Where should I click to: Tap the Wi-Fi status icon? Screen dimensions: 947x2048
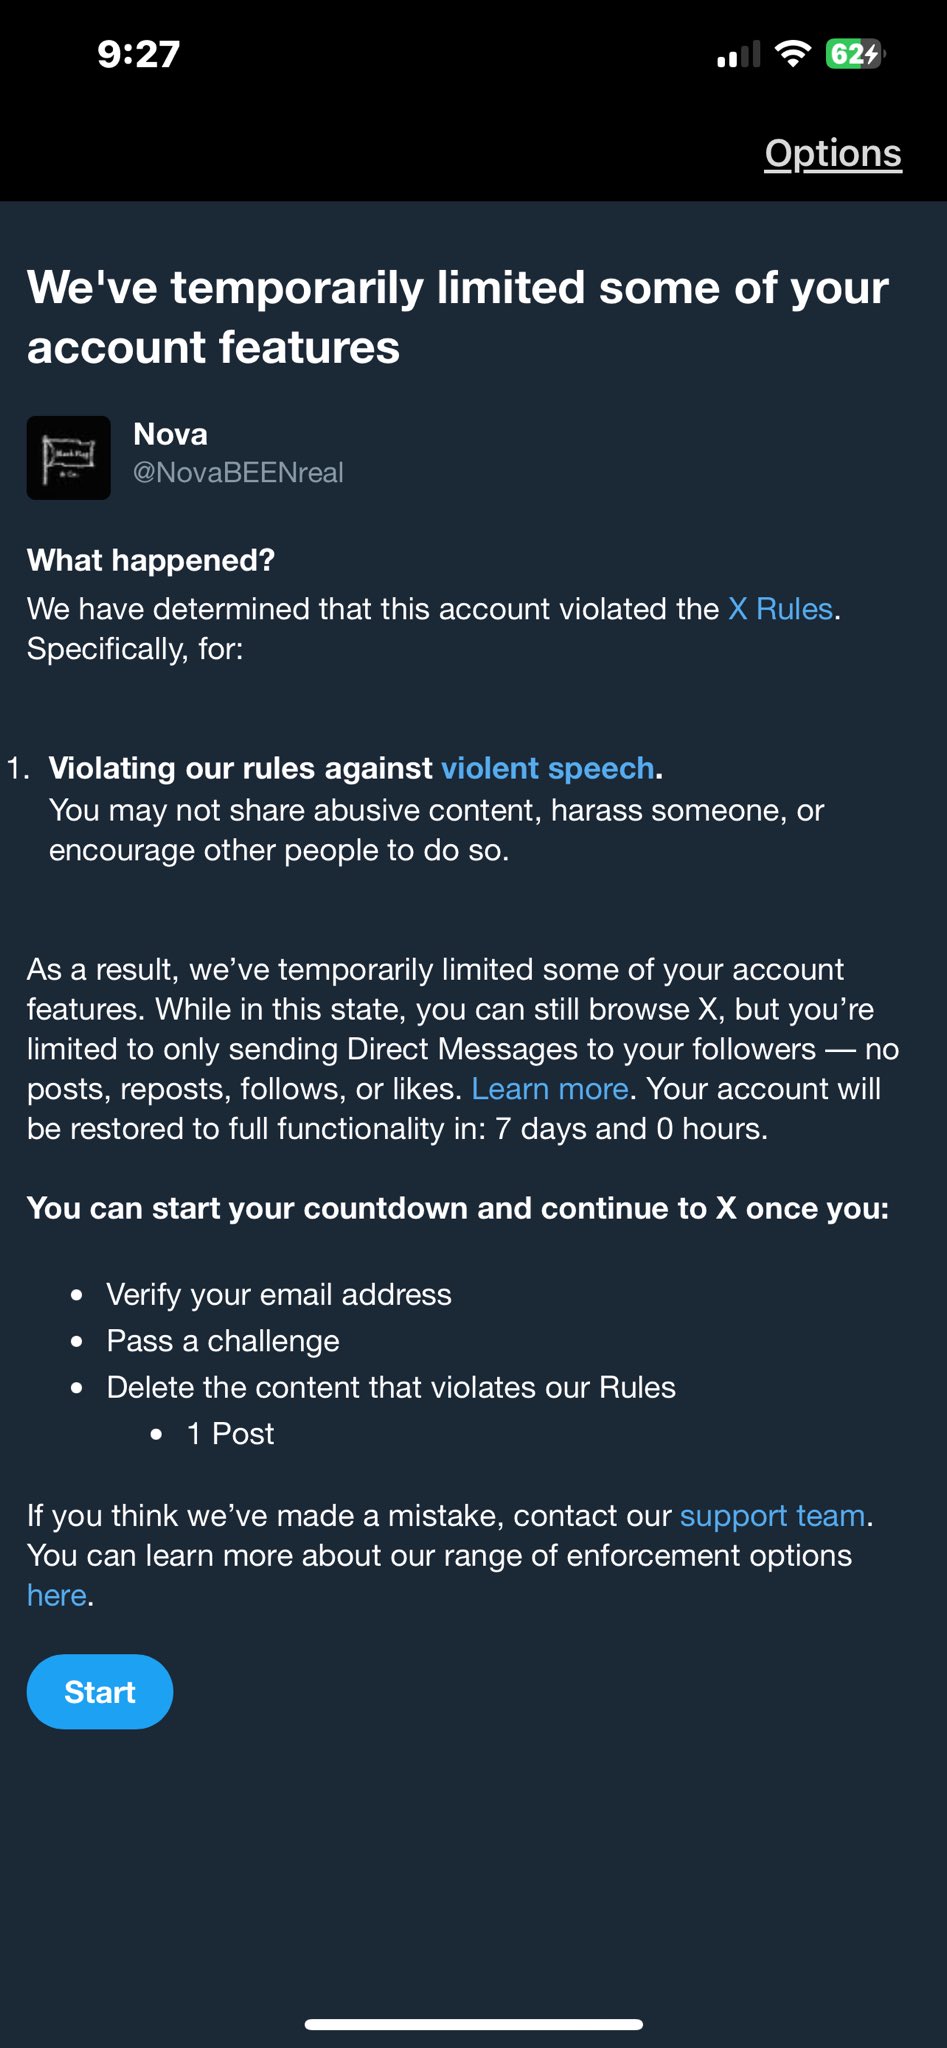click(793, 54)
